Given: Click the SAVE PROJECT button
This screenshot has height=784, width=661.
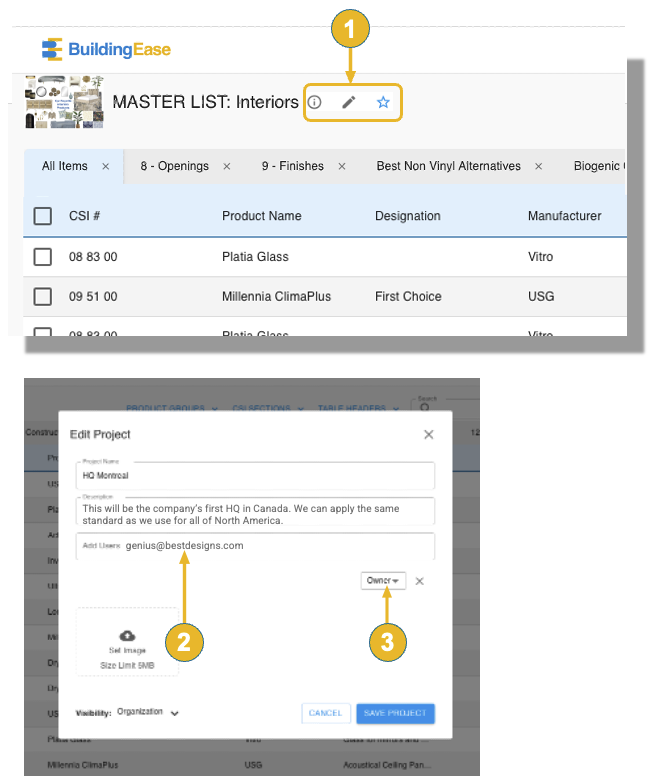Looking at the screenshot, I should point(396,714).
